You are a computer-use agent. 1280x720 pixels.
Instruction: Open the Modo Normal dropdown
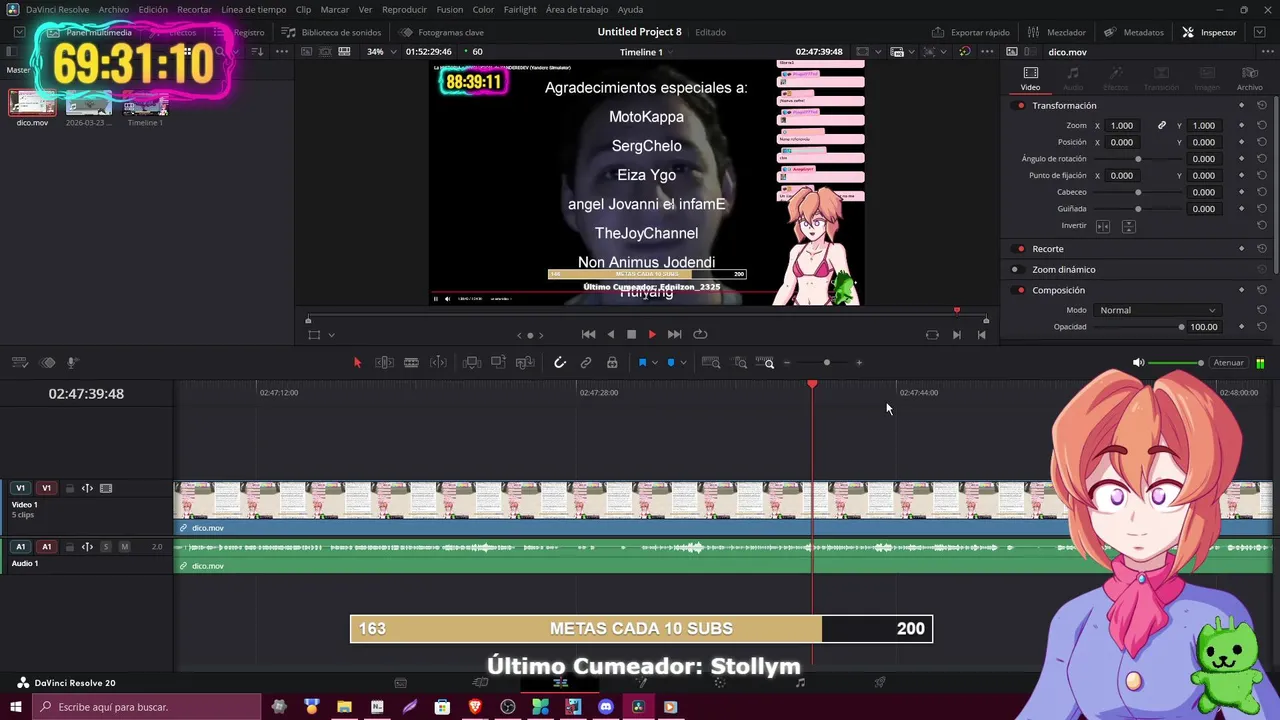coord(1157,310)
